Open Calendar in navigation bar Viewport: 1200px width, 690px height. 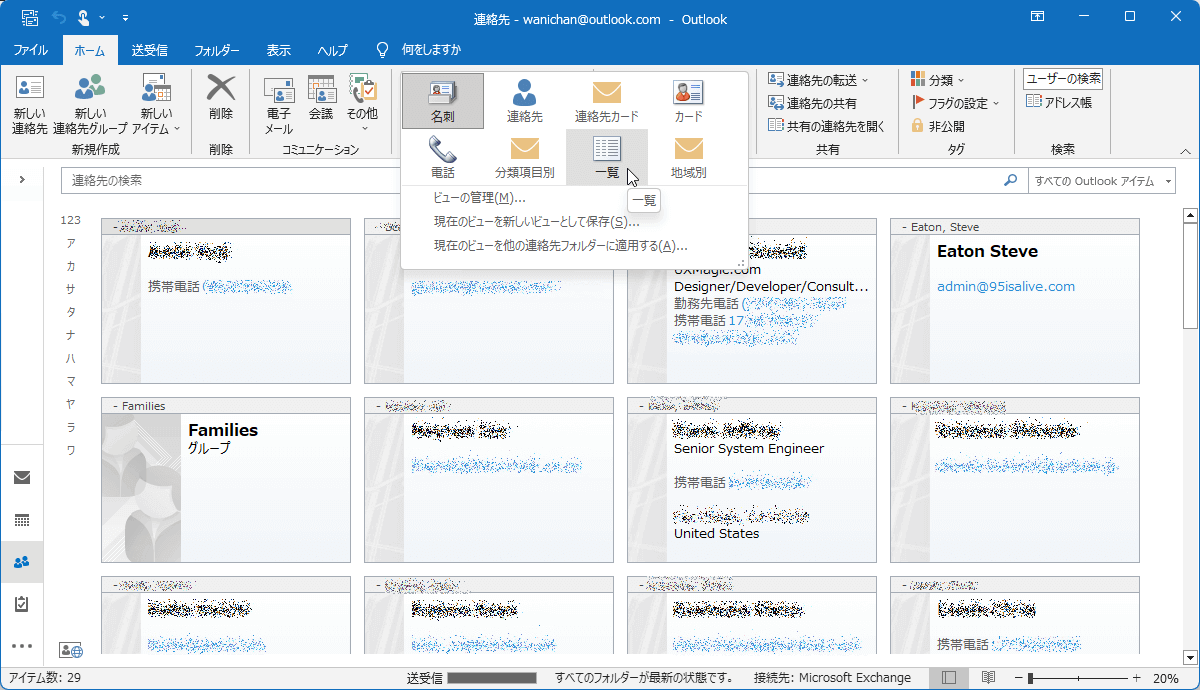point(22,520)
